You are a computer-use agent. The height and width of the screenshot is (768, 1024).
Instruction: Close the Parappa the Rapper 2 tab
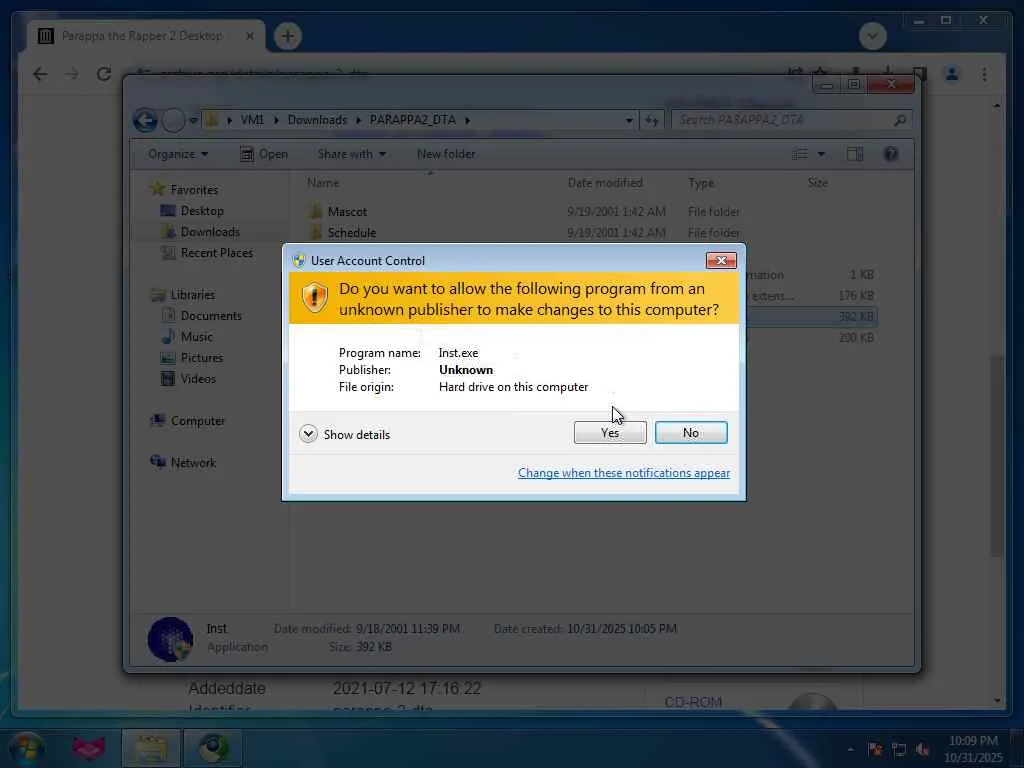tap(249, 36)
